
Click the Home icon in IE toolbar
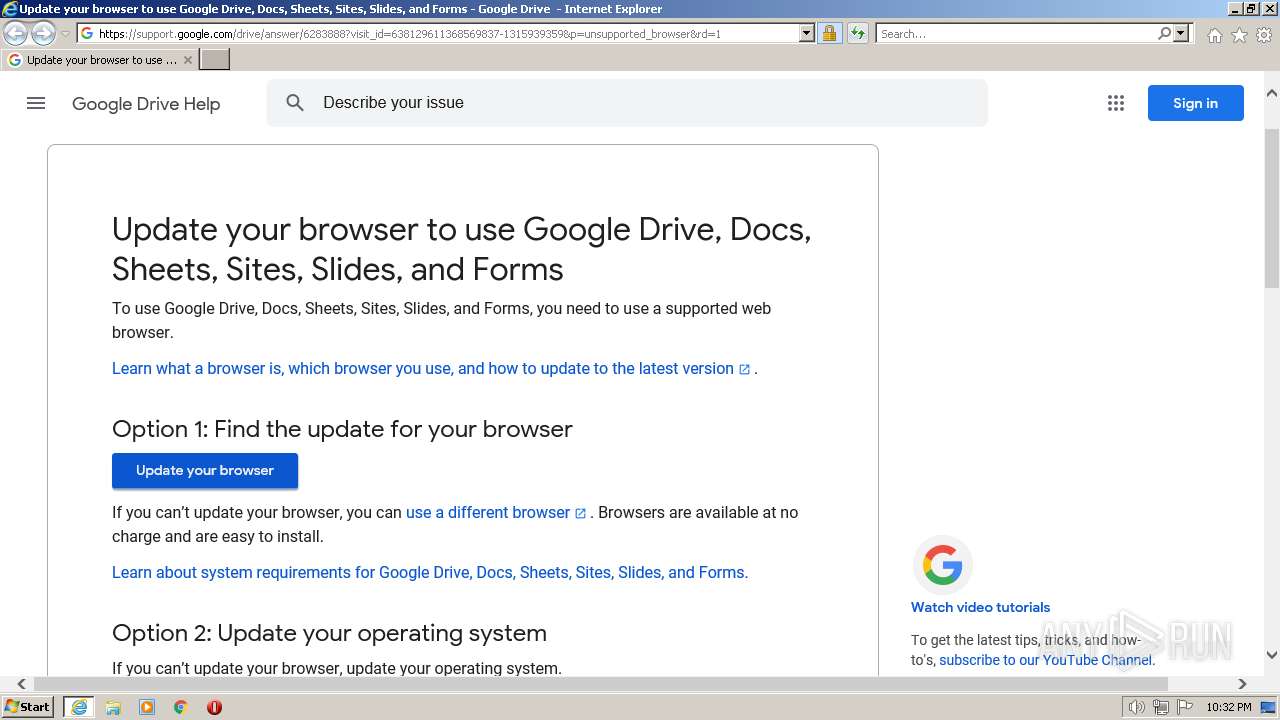coord(1214,35)
